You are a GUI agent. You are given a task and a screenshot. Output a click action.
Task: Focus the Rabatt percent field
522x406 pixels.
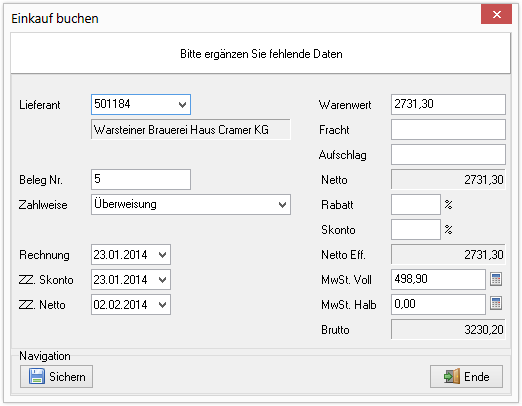pyautogui.click(x=416, y=204)
